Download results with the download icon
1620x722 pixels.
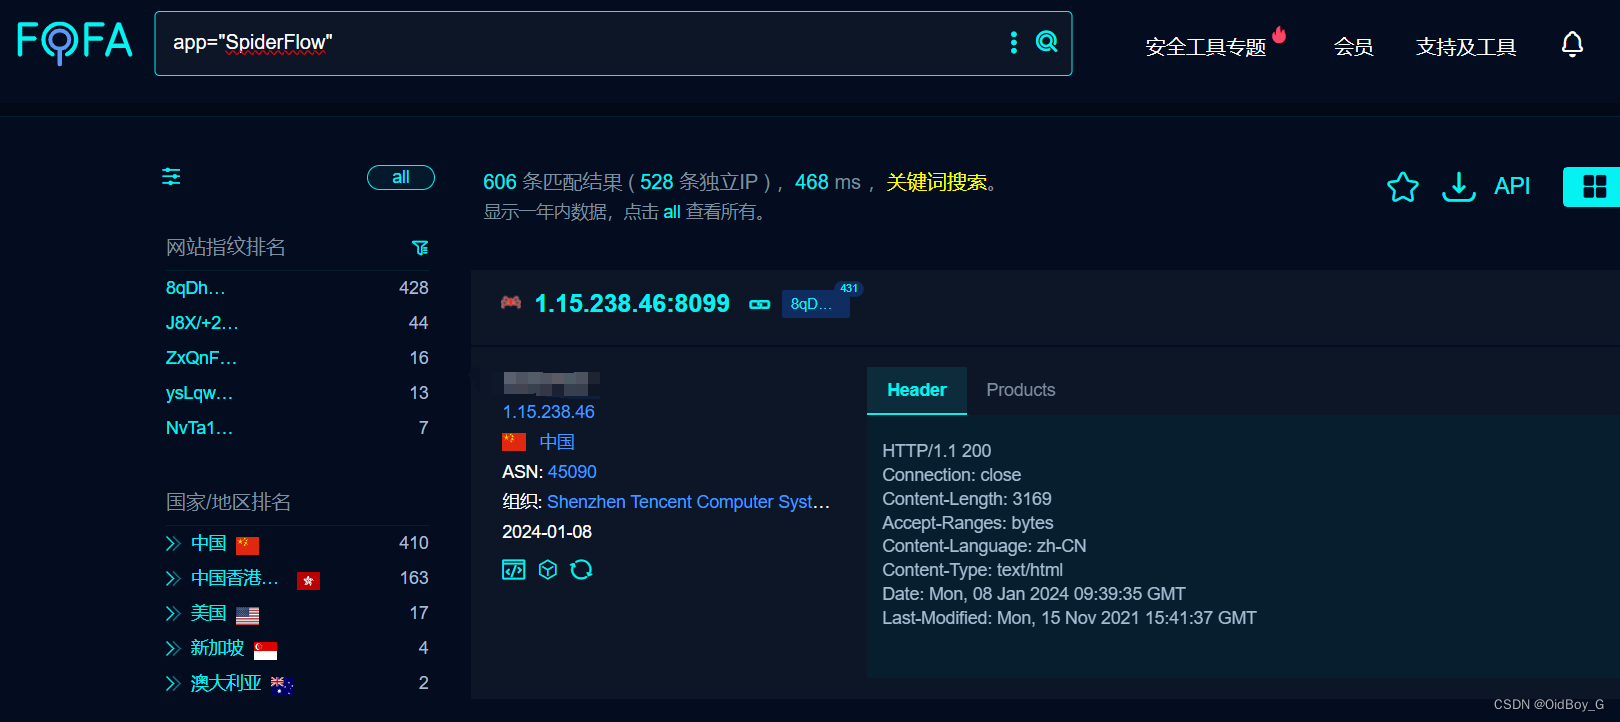click(x=1458, y=186)
